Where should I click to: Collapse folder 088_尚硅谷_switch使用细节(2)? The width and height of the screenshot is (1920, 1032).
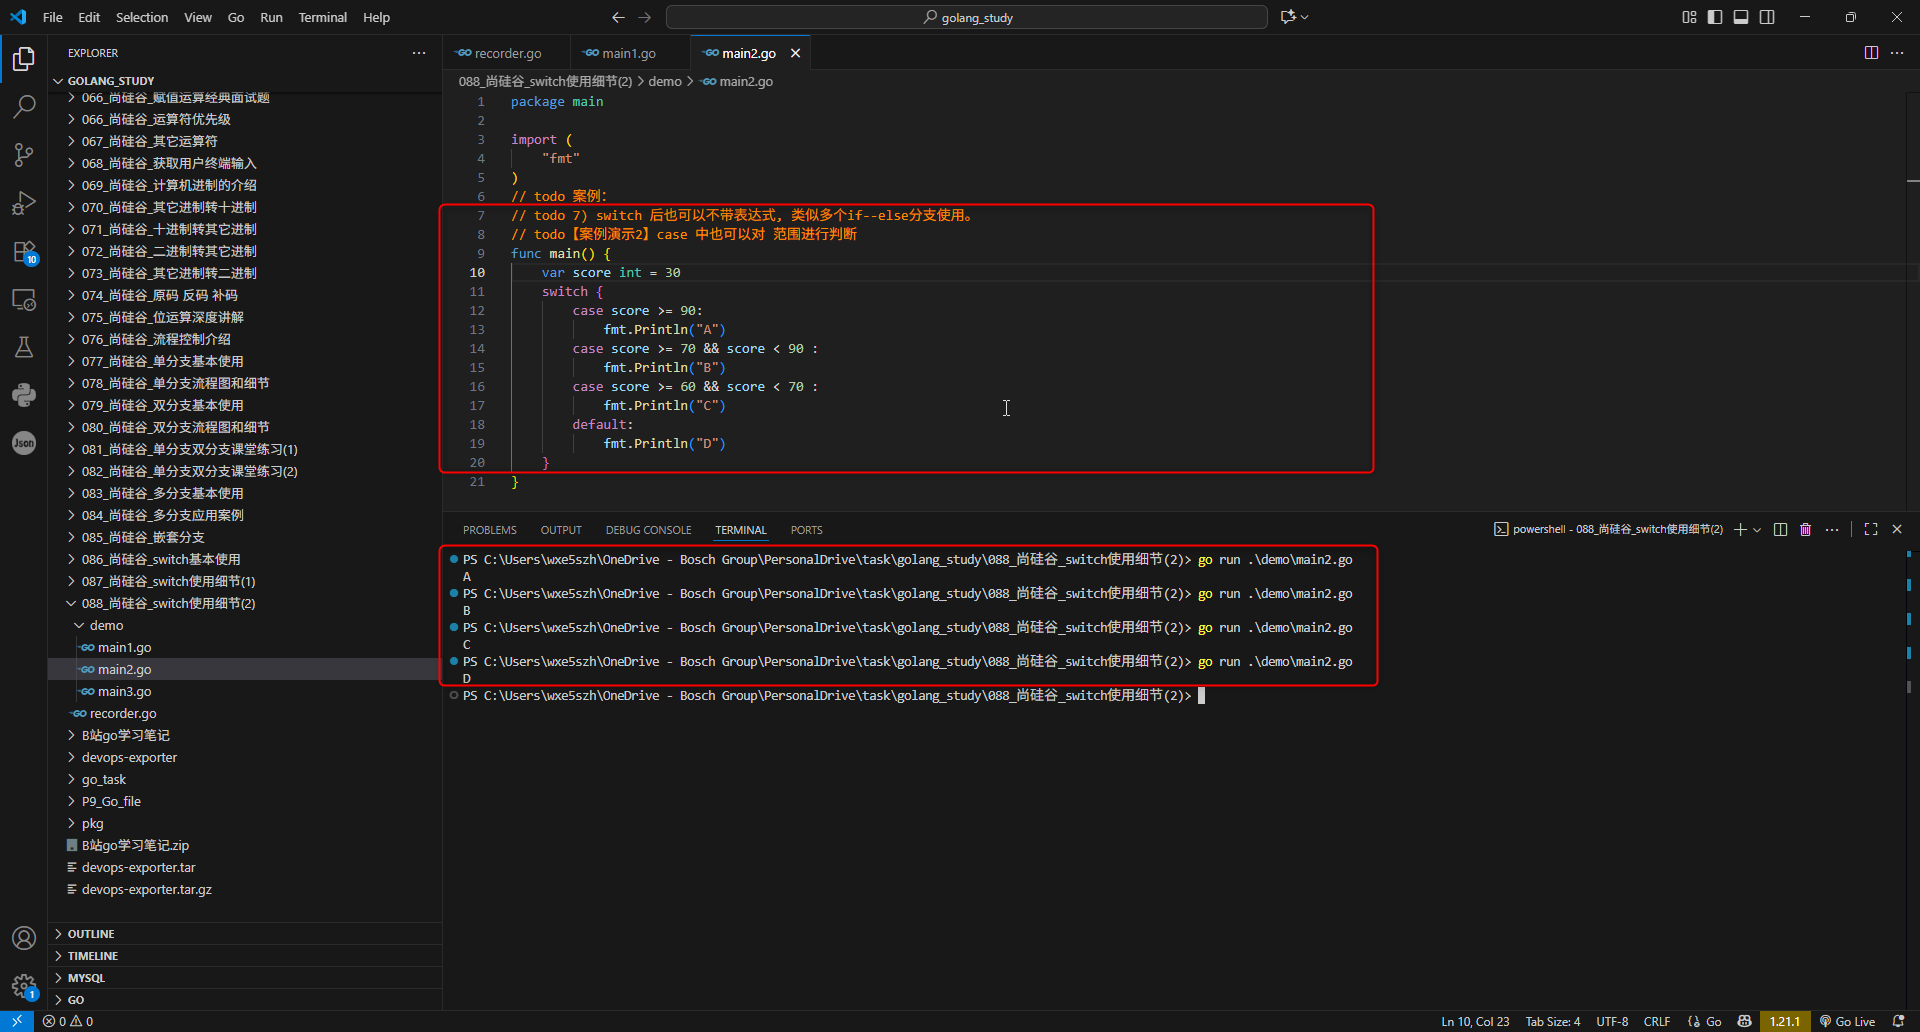(245, 603)
